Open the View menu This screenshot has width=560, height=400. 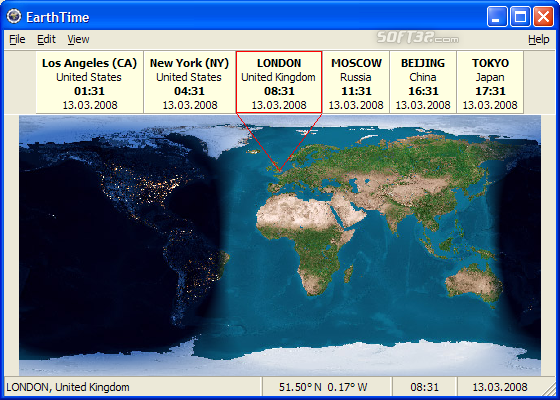click(x=78, y=39)
